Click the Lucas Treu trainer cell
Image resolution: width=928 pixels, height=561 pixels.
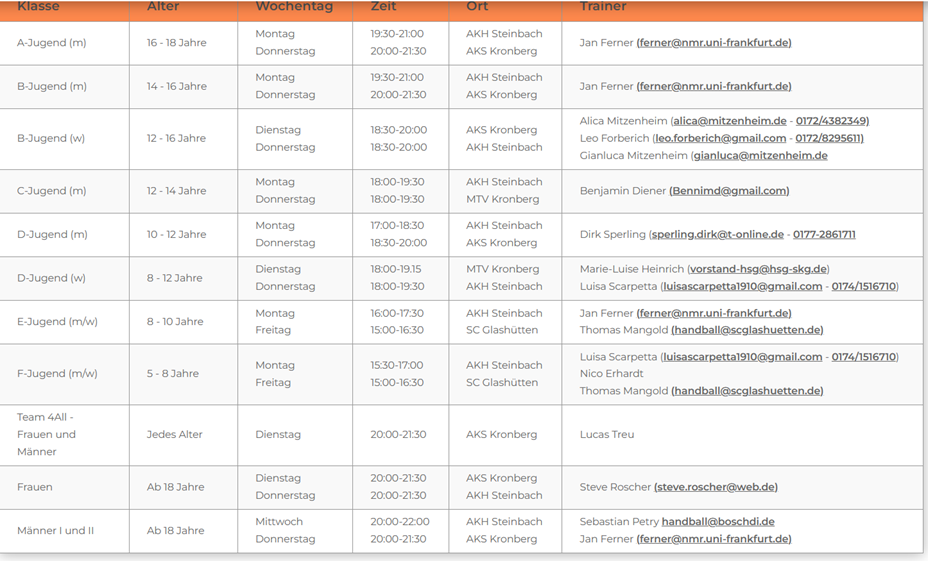click(x=606, y=435)
